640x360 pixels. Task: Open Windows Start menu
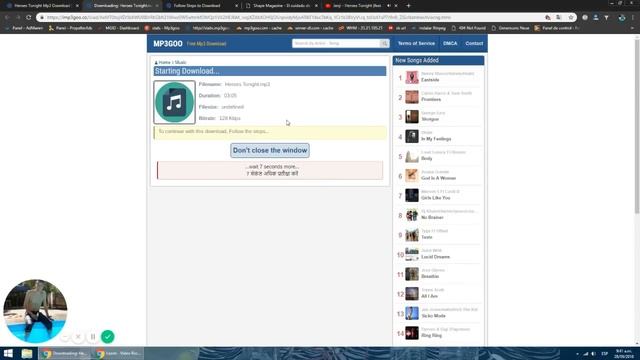click(8, 353)
